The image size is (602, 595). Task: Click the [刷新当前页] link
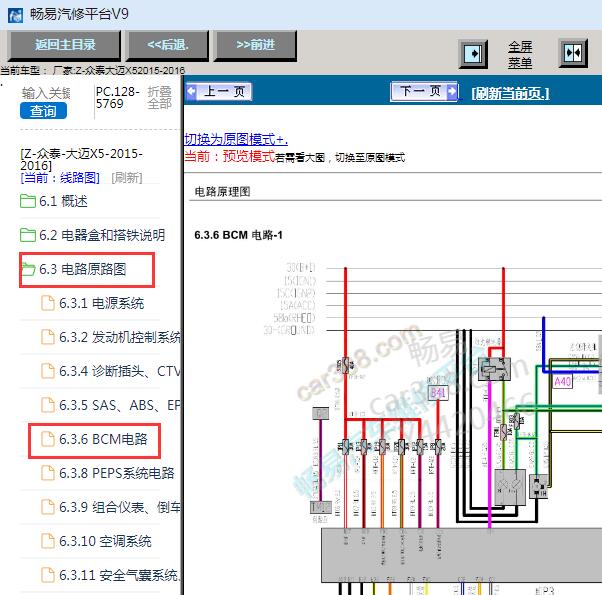[x=510, y=93]
